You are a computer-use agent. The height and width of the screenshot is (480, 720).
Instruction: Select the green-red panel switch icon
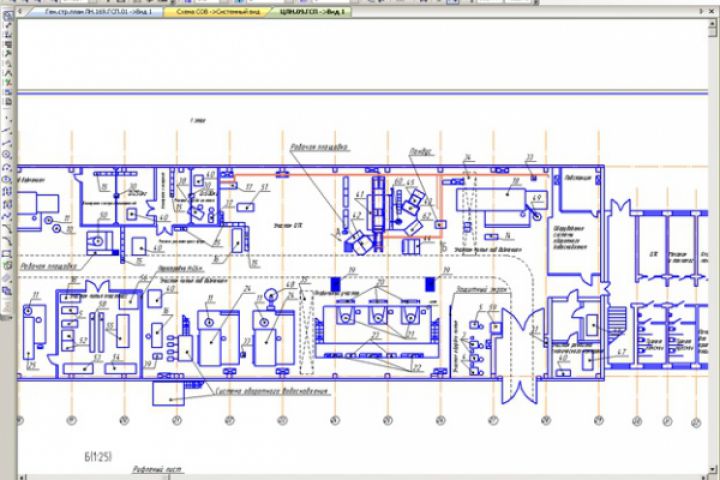[8, 83]
